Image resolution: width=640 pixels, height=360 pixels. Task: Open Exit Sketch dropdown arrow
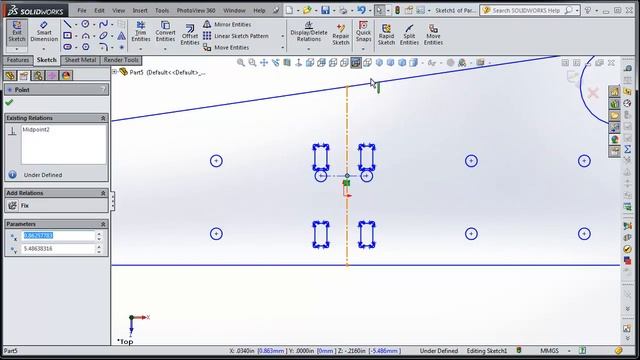(17, 49)
